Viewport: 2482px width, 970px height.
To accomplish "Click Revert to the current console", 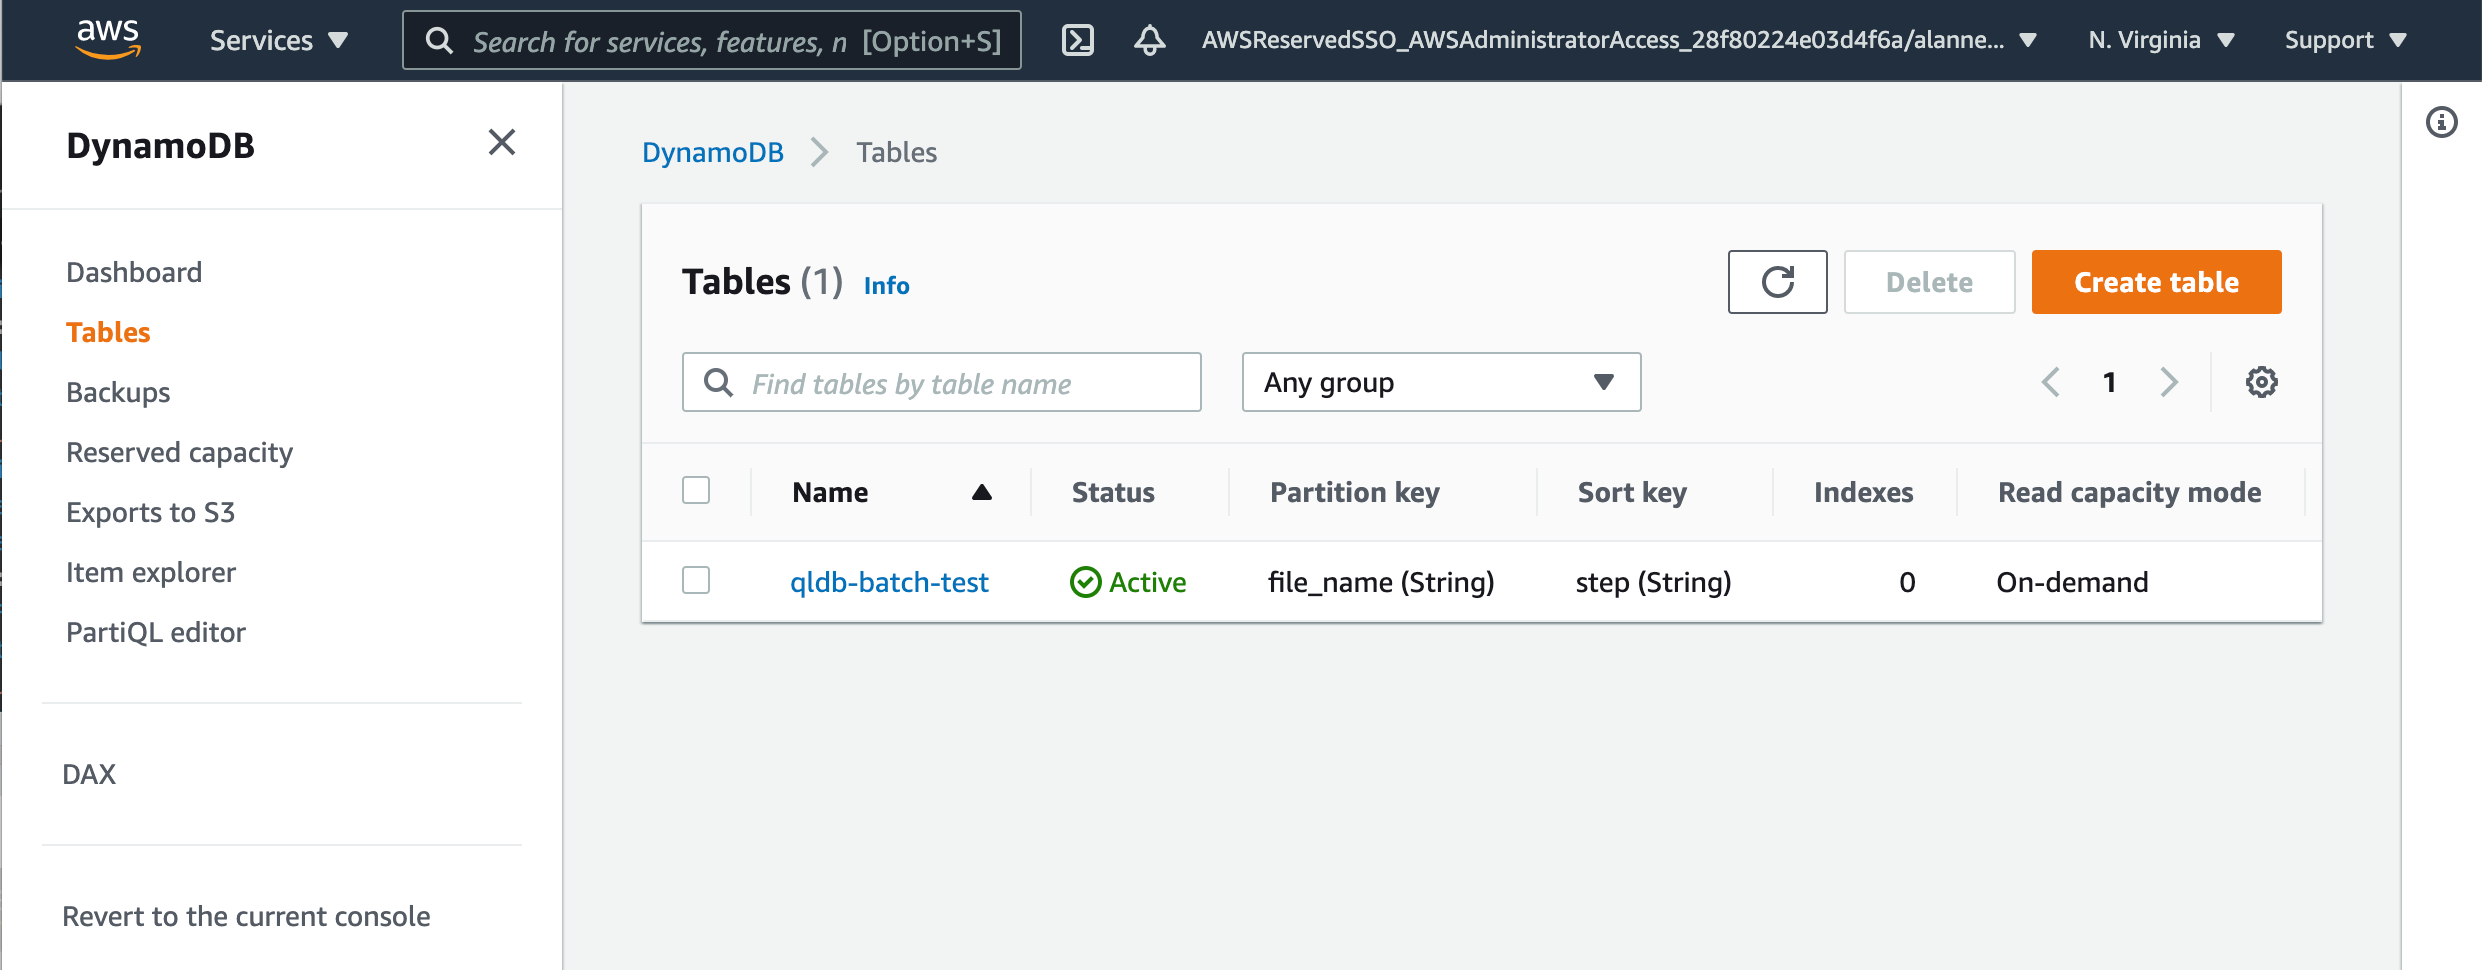I will point(246,916).
